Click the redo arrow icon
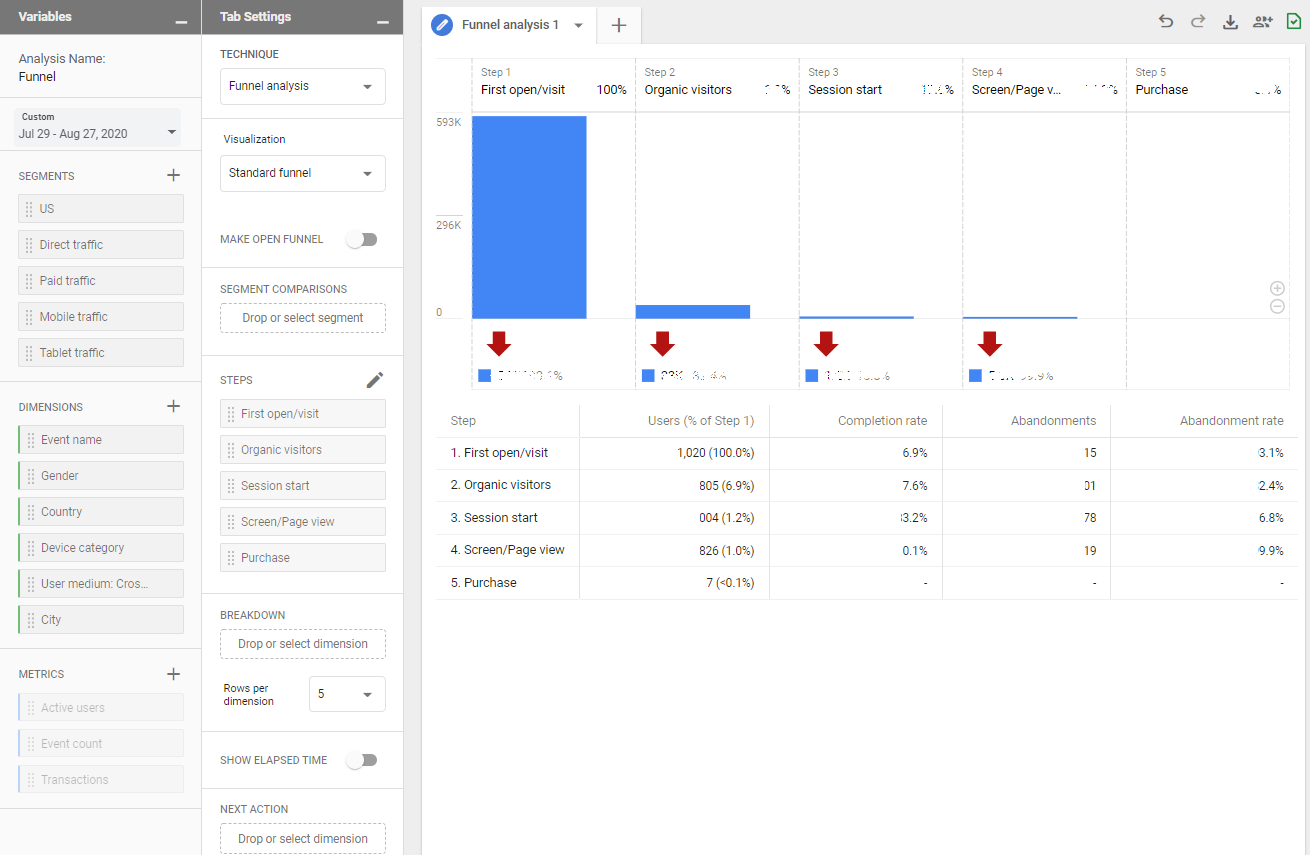 [1198, 22]
